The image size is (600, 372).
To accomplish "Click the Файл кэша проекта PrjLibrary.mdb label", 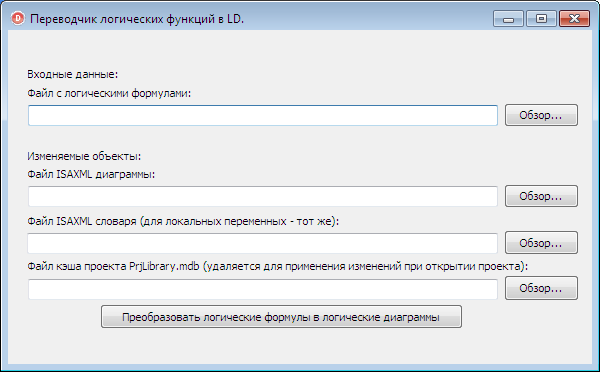I will point(277,266).
